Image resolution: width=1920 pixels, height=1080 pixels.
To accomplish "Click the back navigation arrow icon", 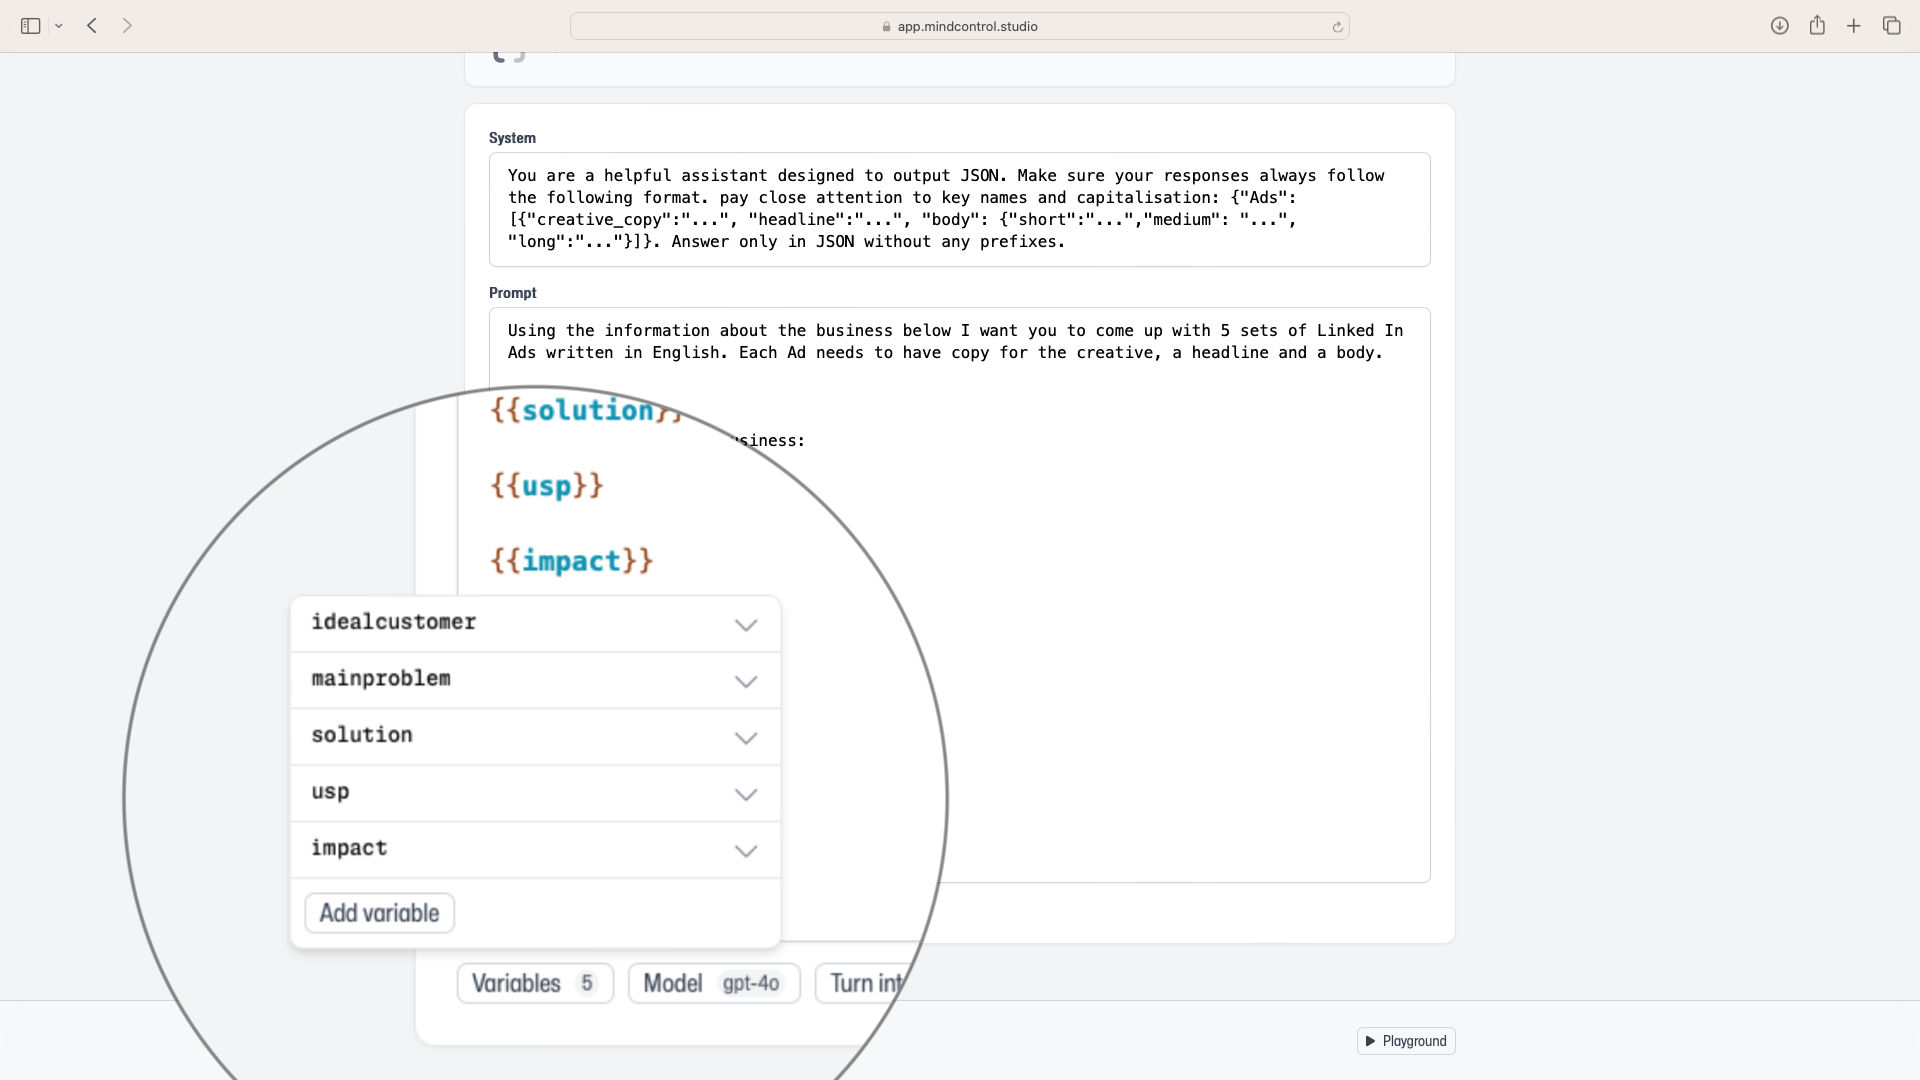I will [92, 26].
